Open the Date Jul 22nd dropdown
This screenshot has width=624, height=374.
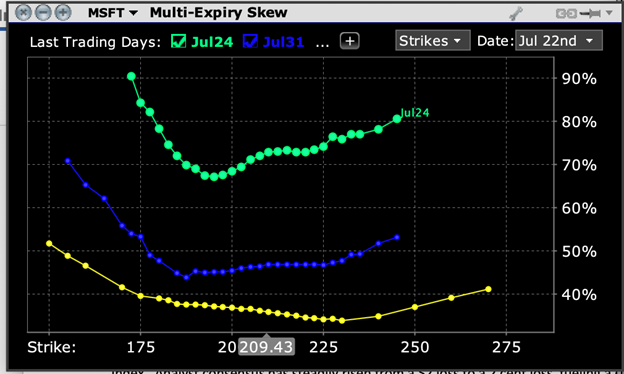559,41
